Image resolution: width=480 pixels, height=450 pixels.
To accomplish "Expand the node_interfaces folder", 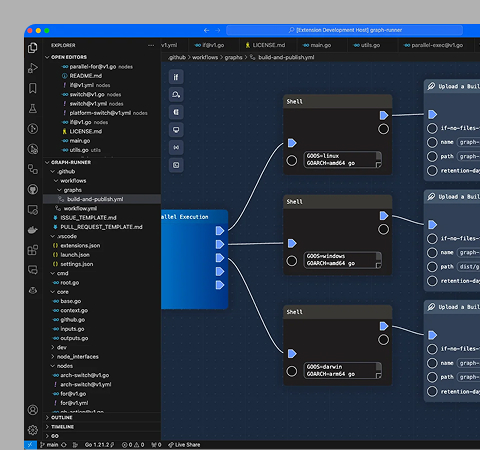I will click(x=78, y=357).
